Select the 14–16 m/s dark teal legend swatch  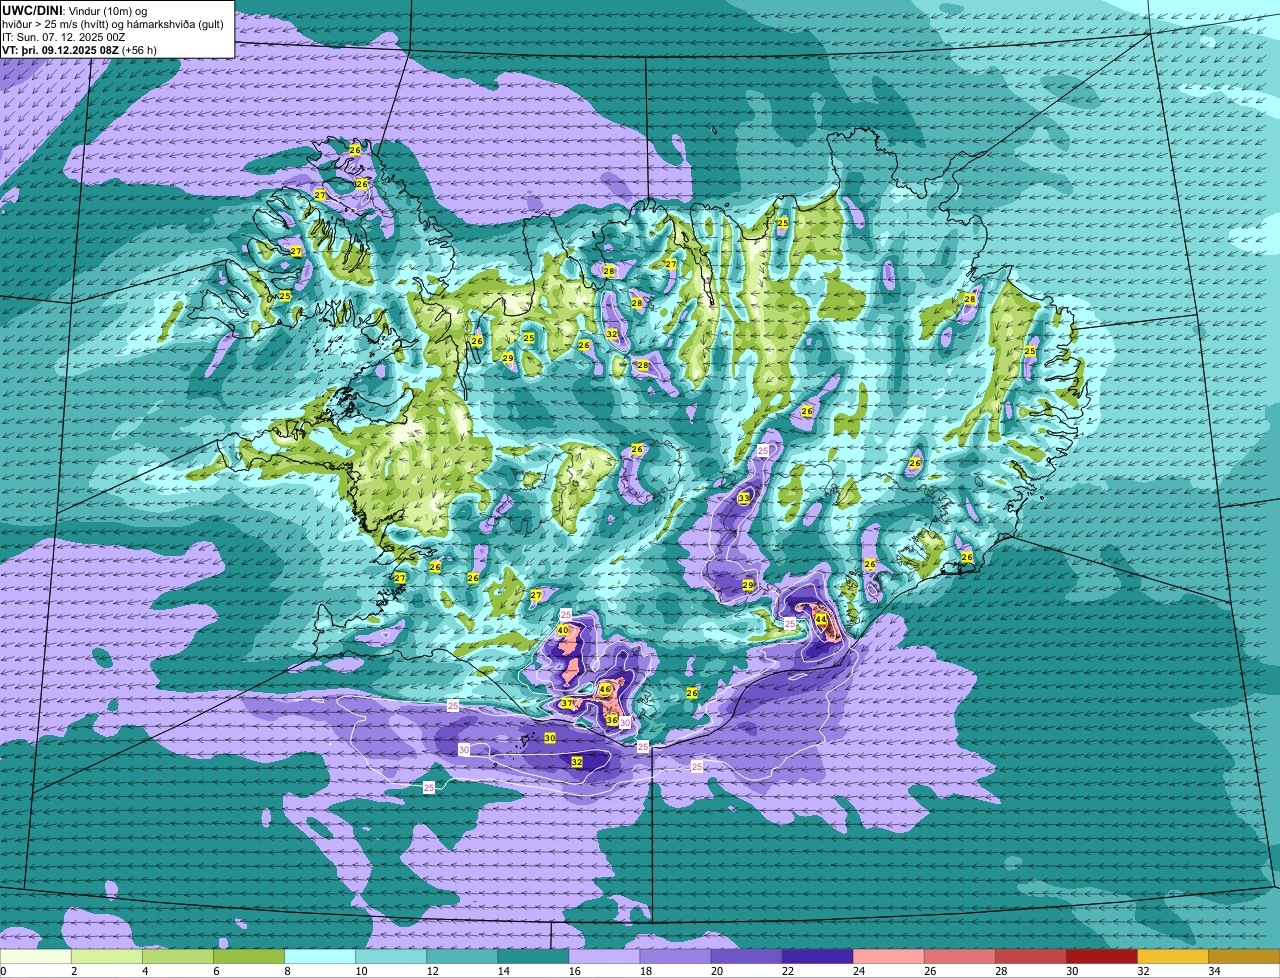(x=532, y=957)
